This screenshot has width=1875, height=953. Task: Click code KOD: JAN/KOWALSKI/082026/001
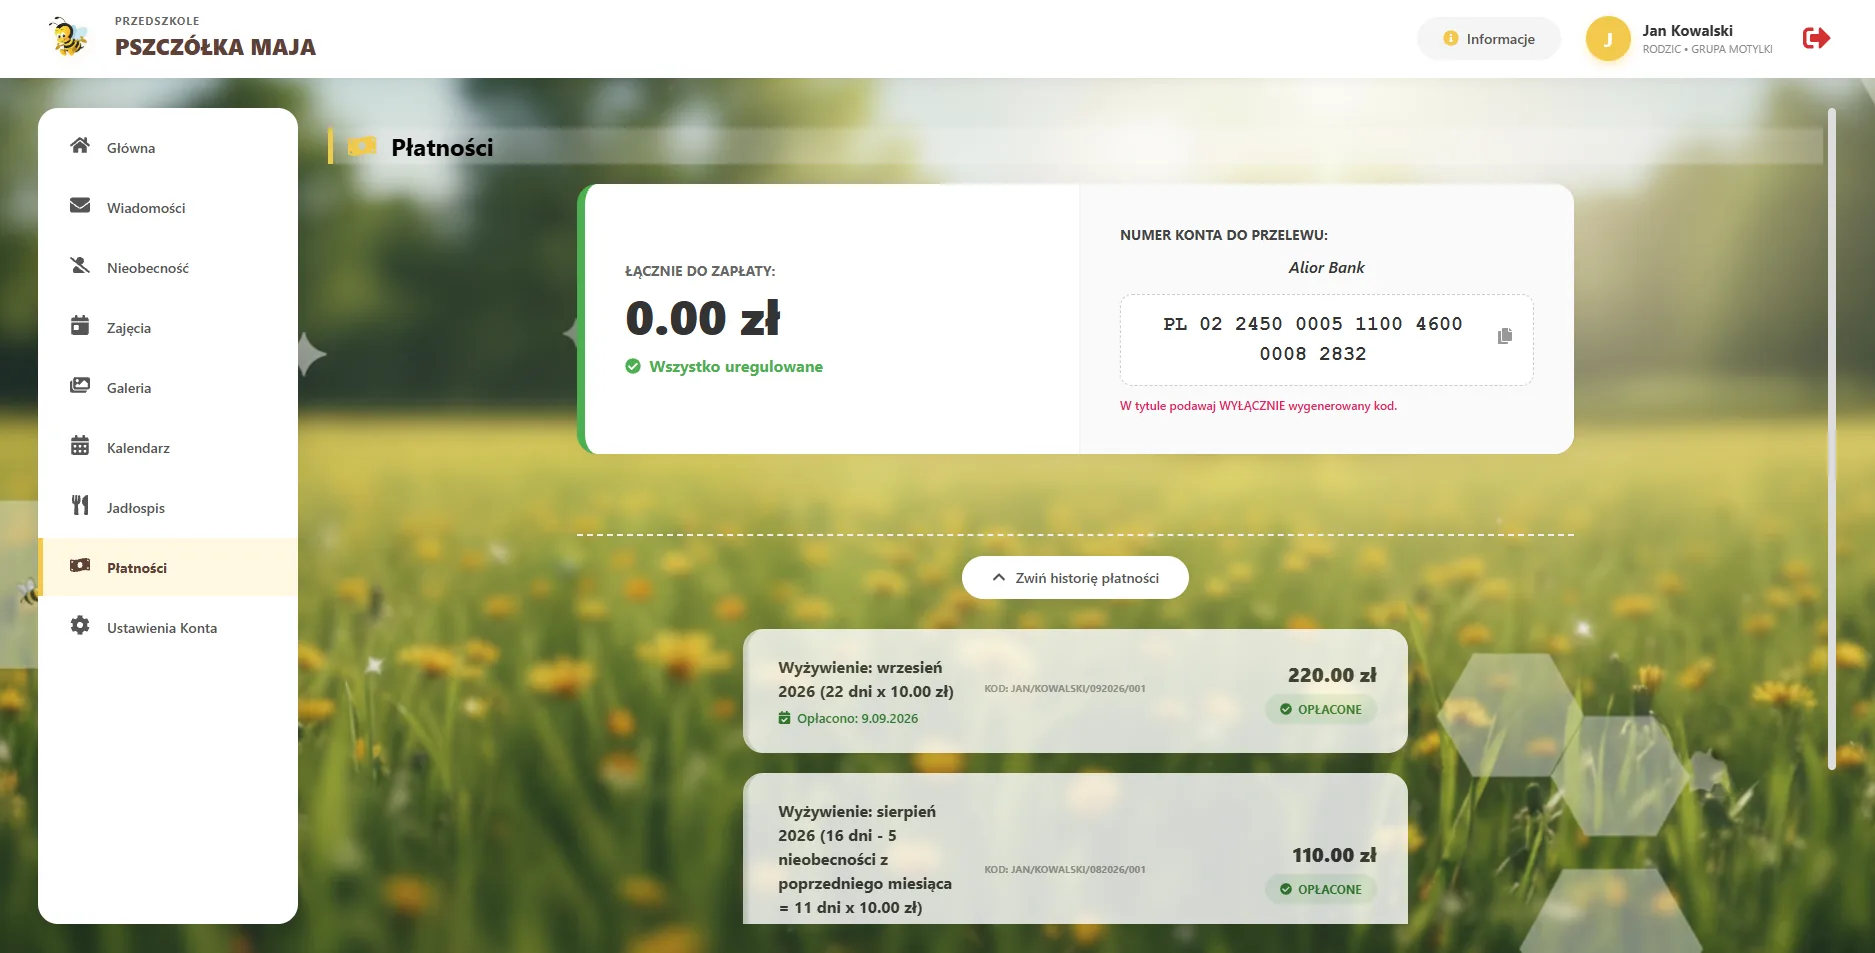point(1065,870)
